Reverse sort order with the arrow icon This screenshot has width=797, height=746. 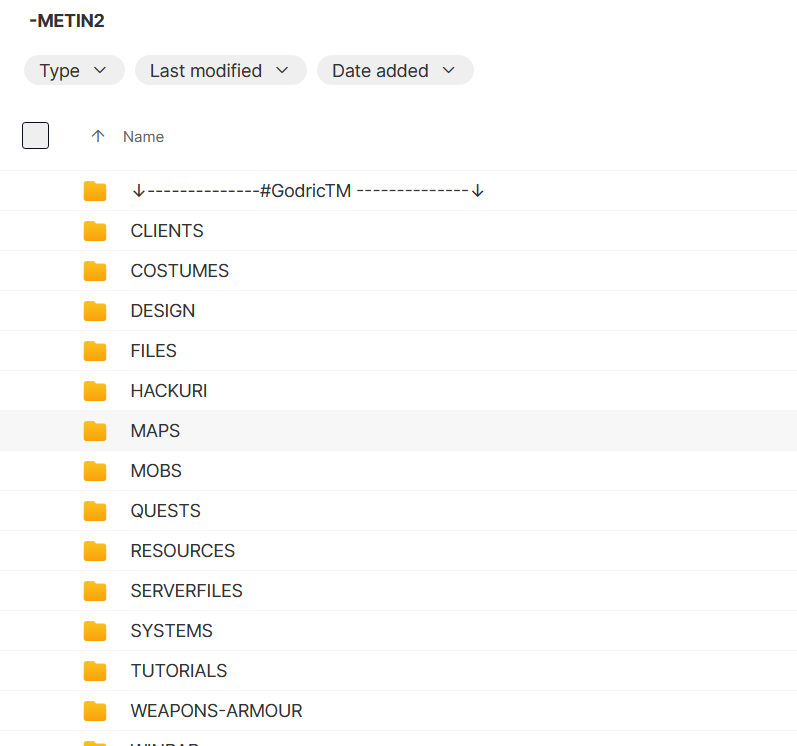click(x=98, y=136)
